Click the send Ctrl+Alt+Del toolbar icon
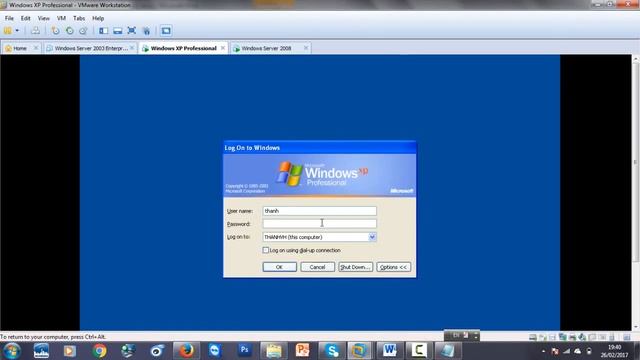Image resolution: width=640 pixels, height=360 pixels. tap(36, 31)
